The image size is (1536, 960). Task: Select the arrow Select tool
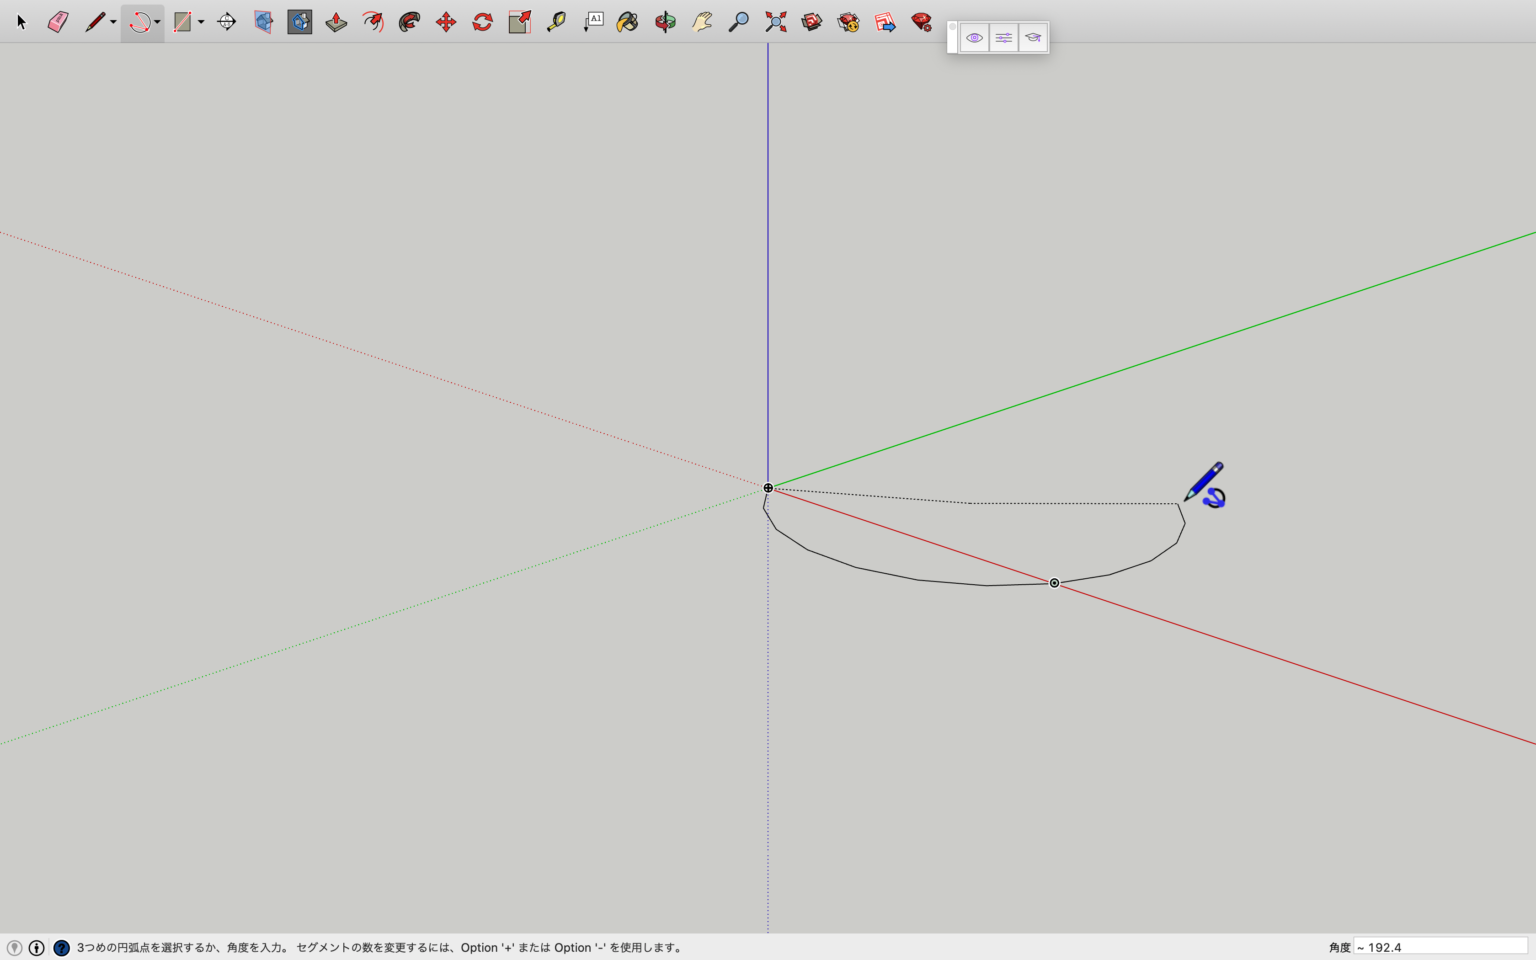(x=21, y=22)
